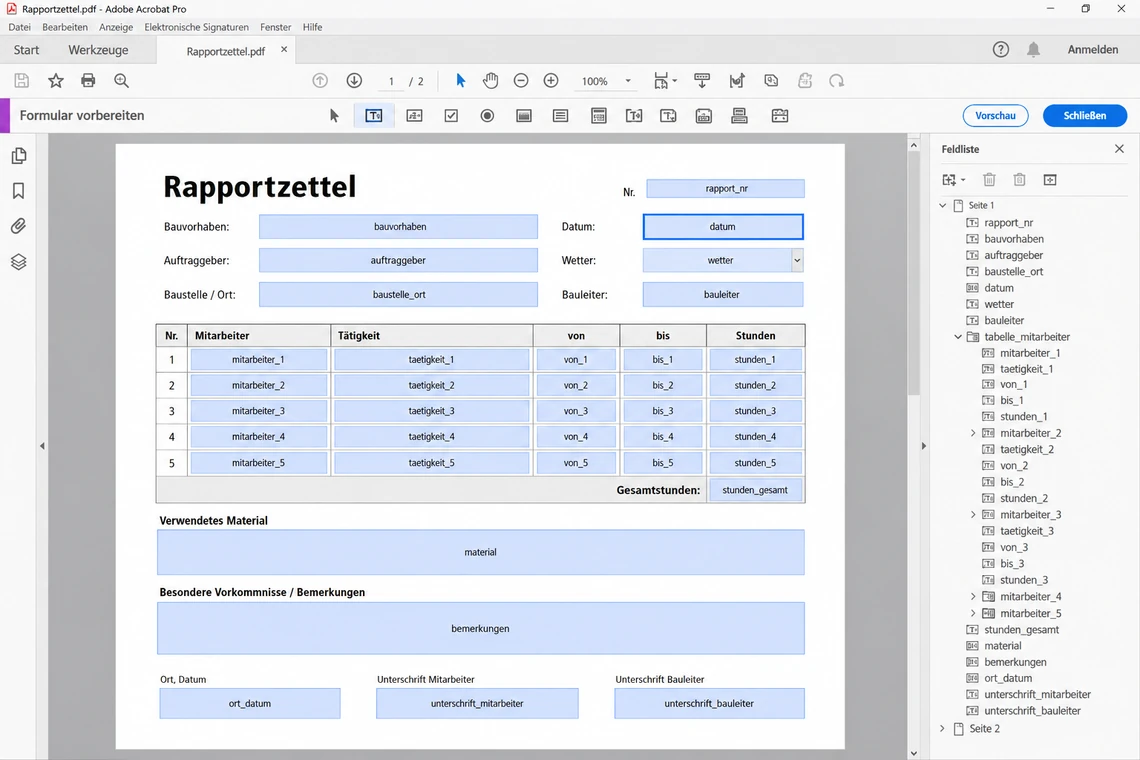Viewport: 1140px width, 760px height.
Task: Print the document using the printer icon
Action: click(x=88, y=81)
